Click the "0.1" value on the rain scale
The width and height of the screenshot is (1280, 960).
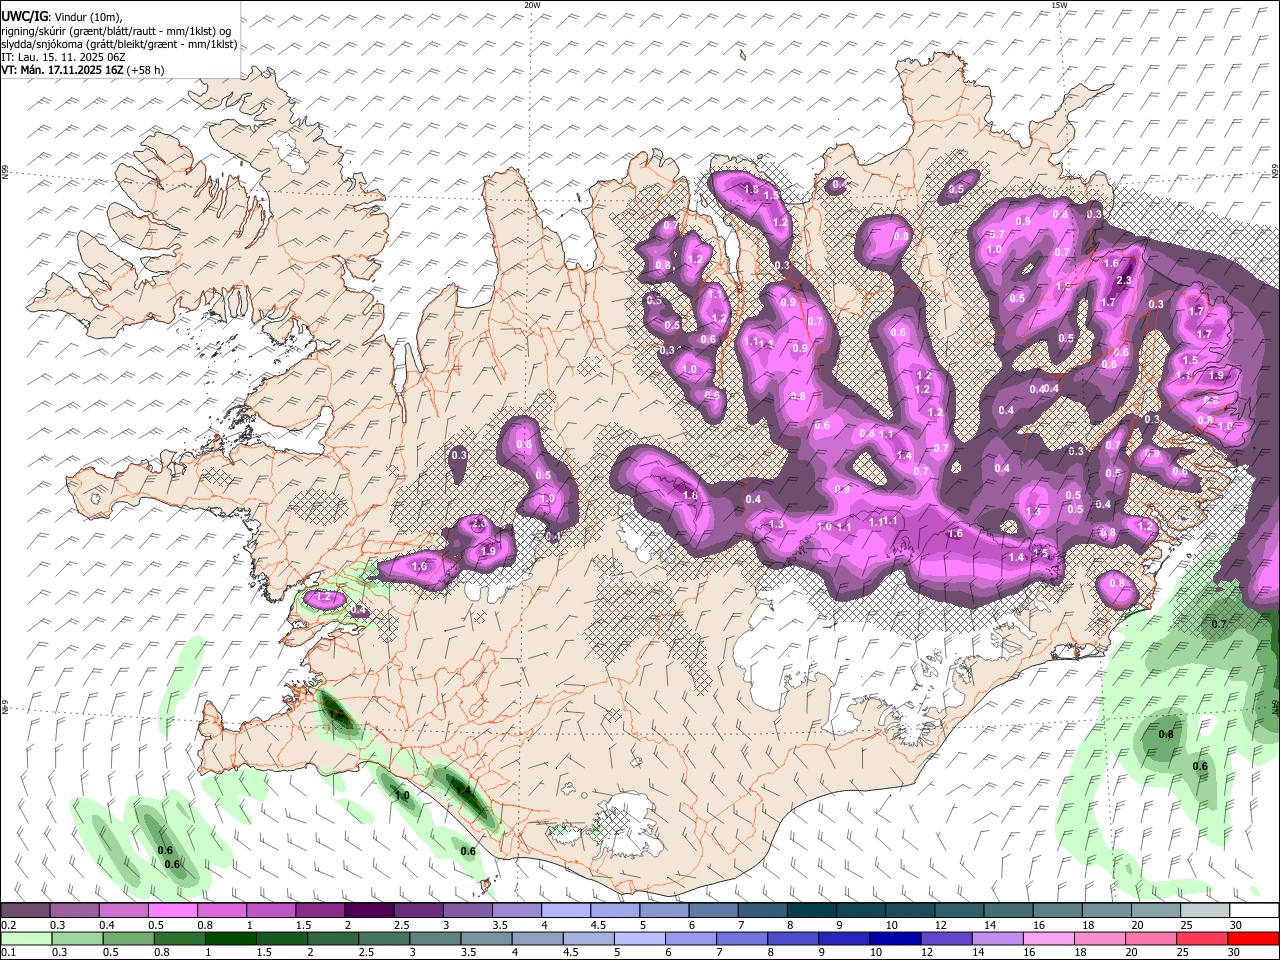[x=8, y=952]
